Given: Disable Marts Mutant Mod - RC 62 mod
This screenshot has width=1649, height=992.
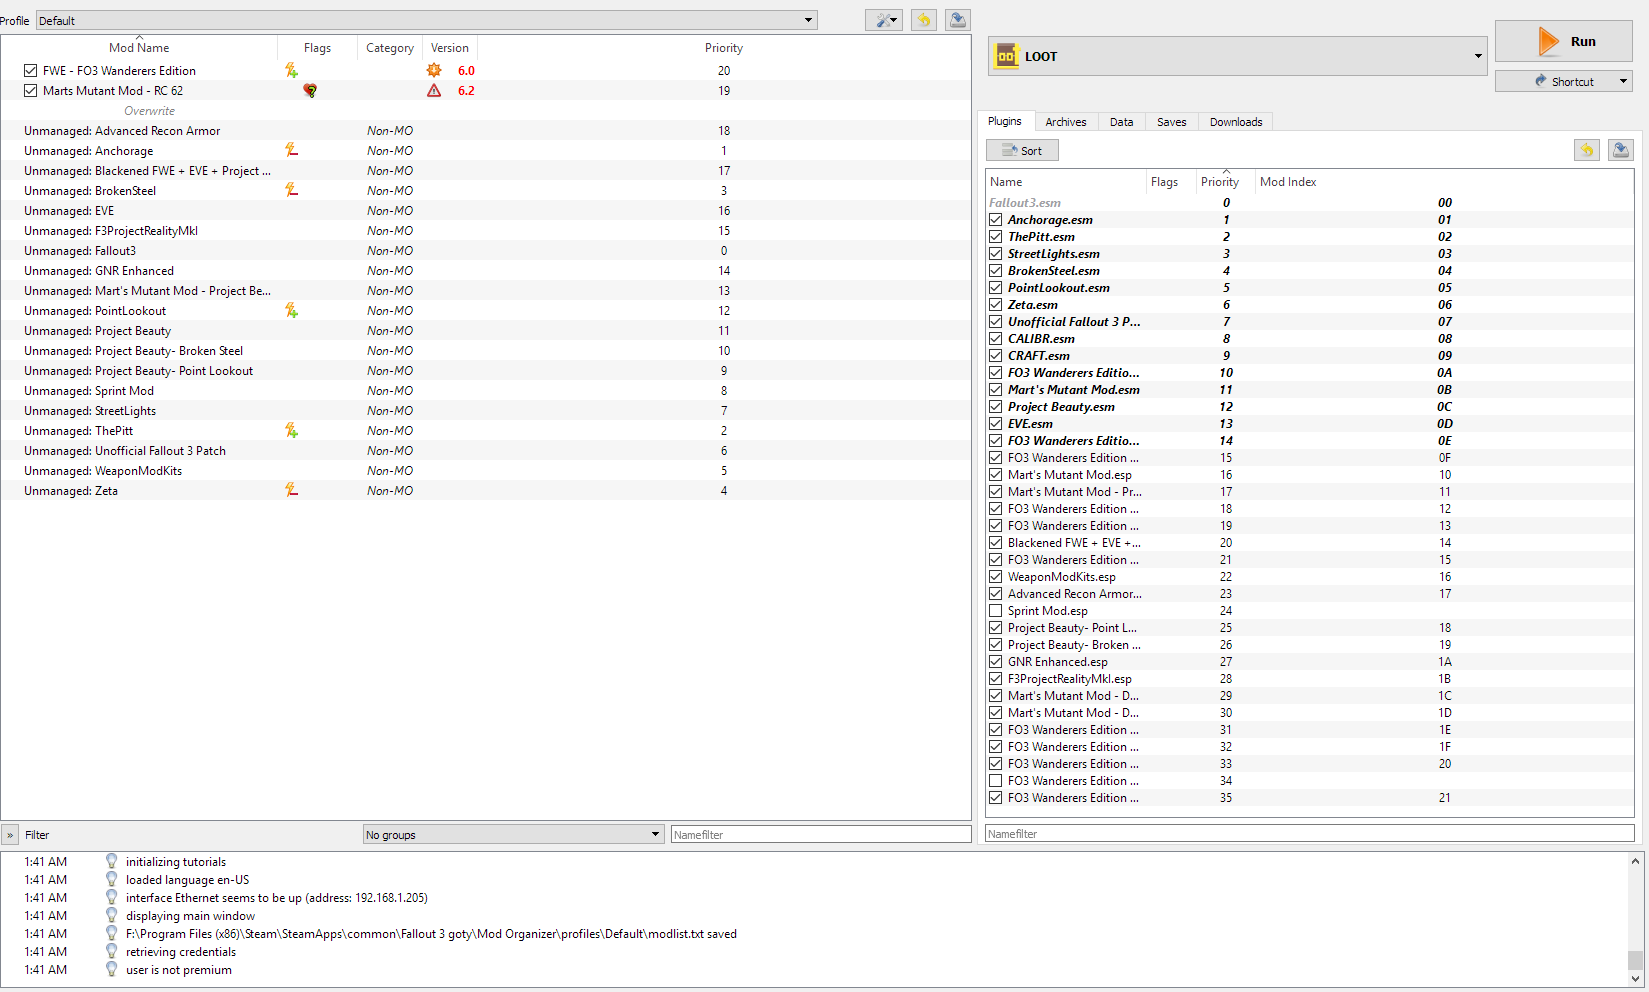Looking at the screenshot, I should click(x=31, y=90).
